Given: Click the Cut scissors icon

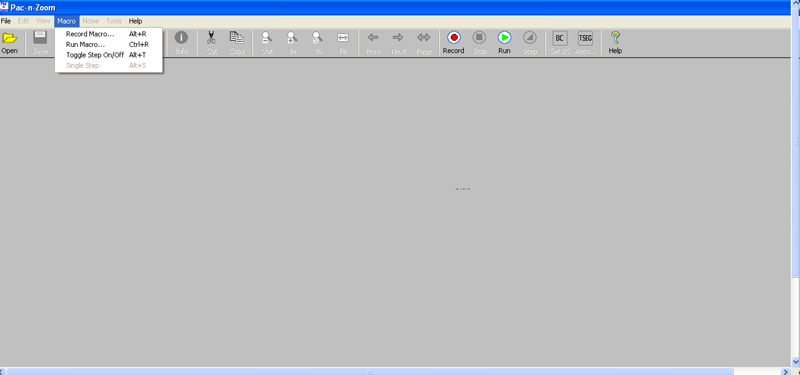Looking at the screenshot, I should [x=212, y=37].
